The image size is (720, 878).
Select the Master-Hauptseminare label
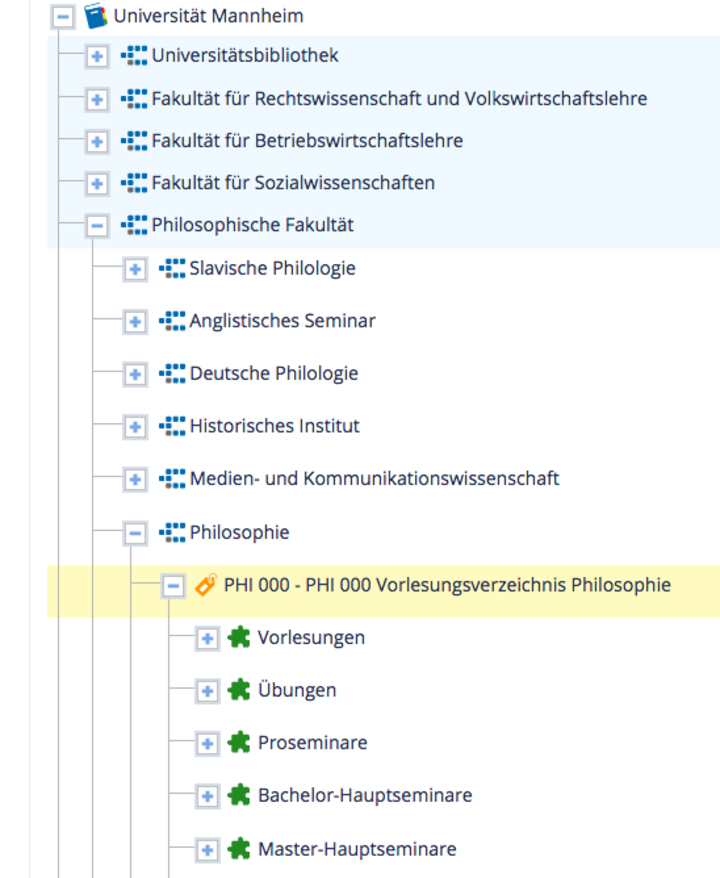tap(357, 849)
